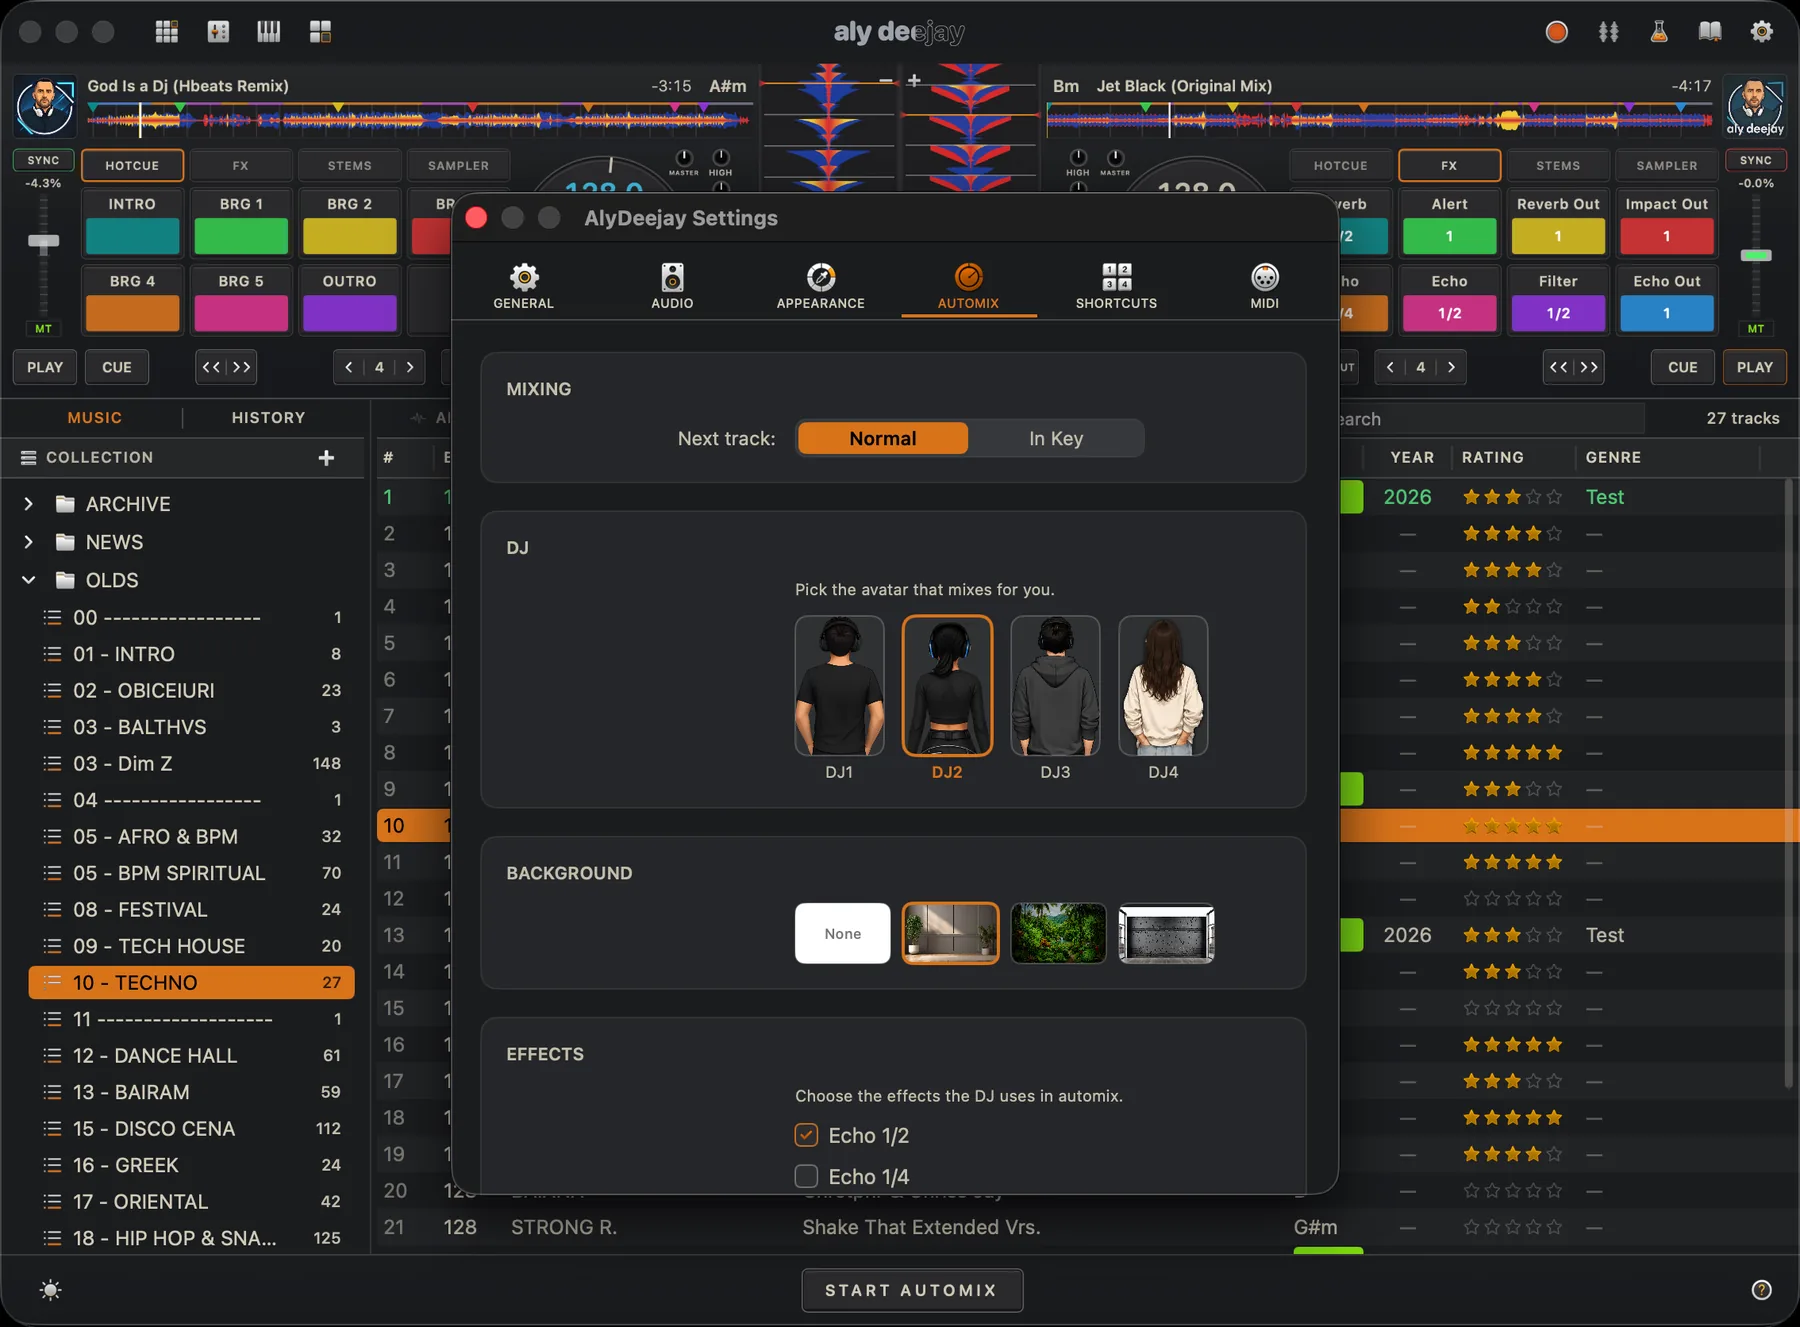Viewport: 1800px width, 1327px height.
Task: Open the HISTORY tab in browser
Action: click(268, 418)
